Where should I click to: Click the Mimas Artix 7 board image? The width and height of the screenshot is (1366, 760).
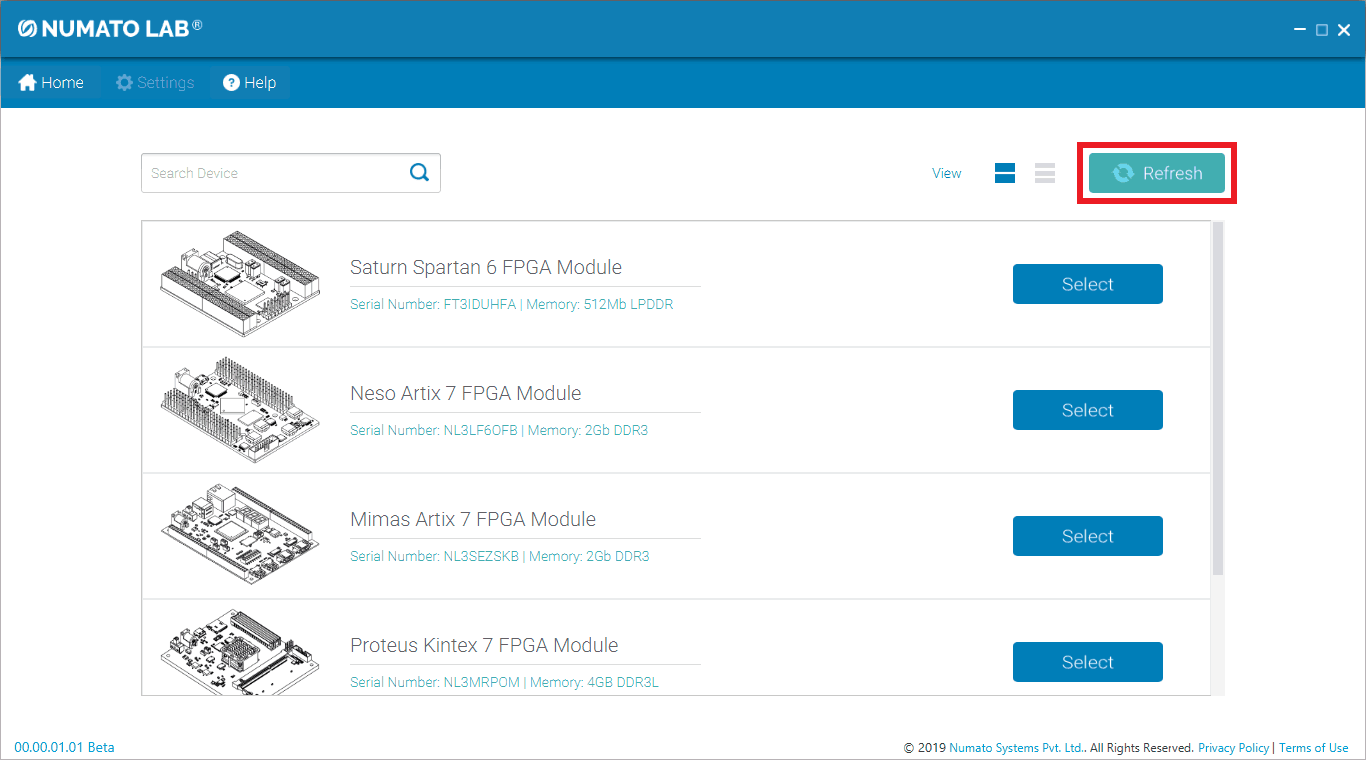[241, 536]
